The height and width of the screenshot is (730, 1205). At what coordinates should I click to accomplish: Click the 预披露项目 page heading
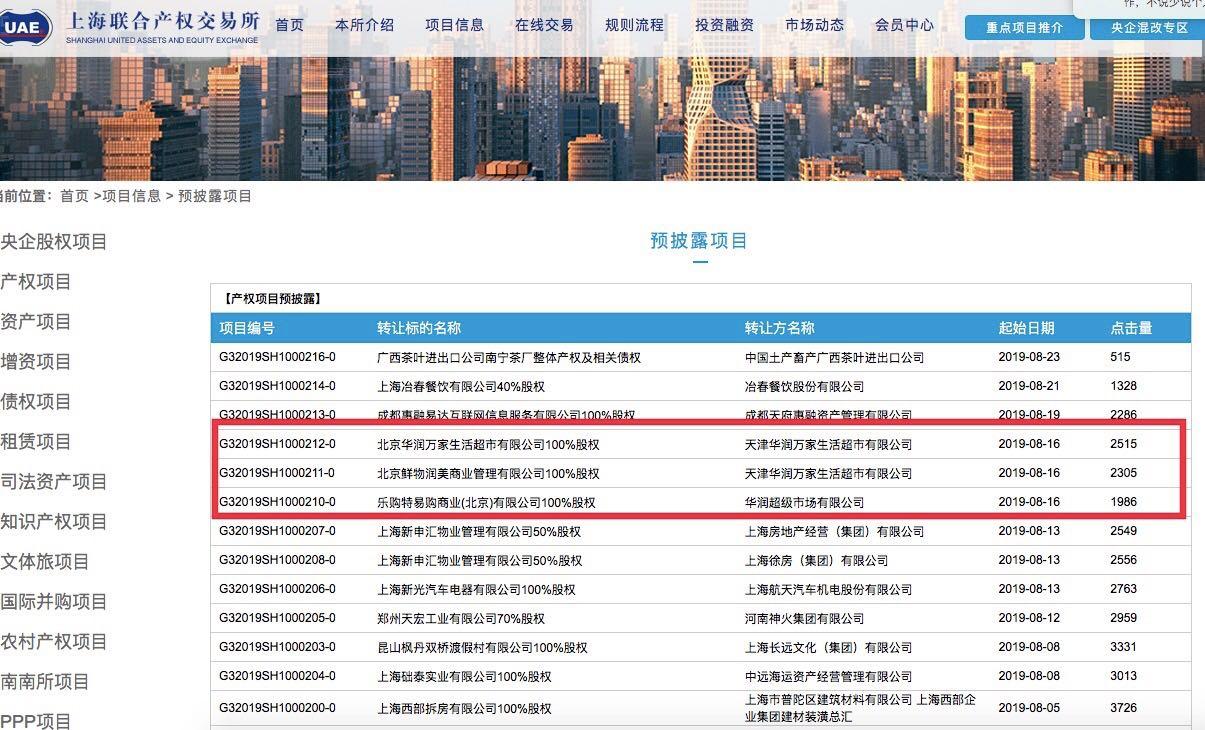coord(699,240)
